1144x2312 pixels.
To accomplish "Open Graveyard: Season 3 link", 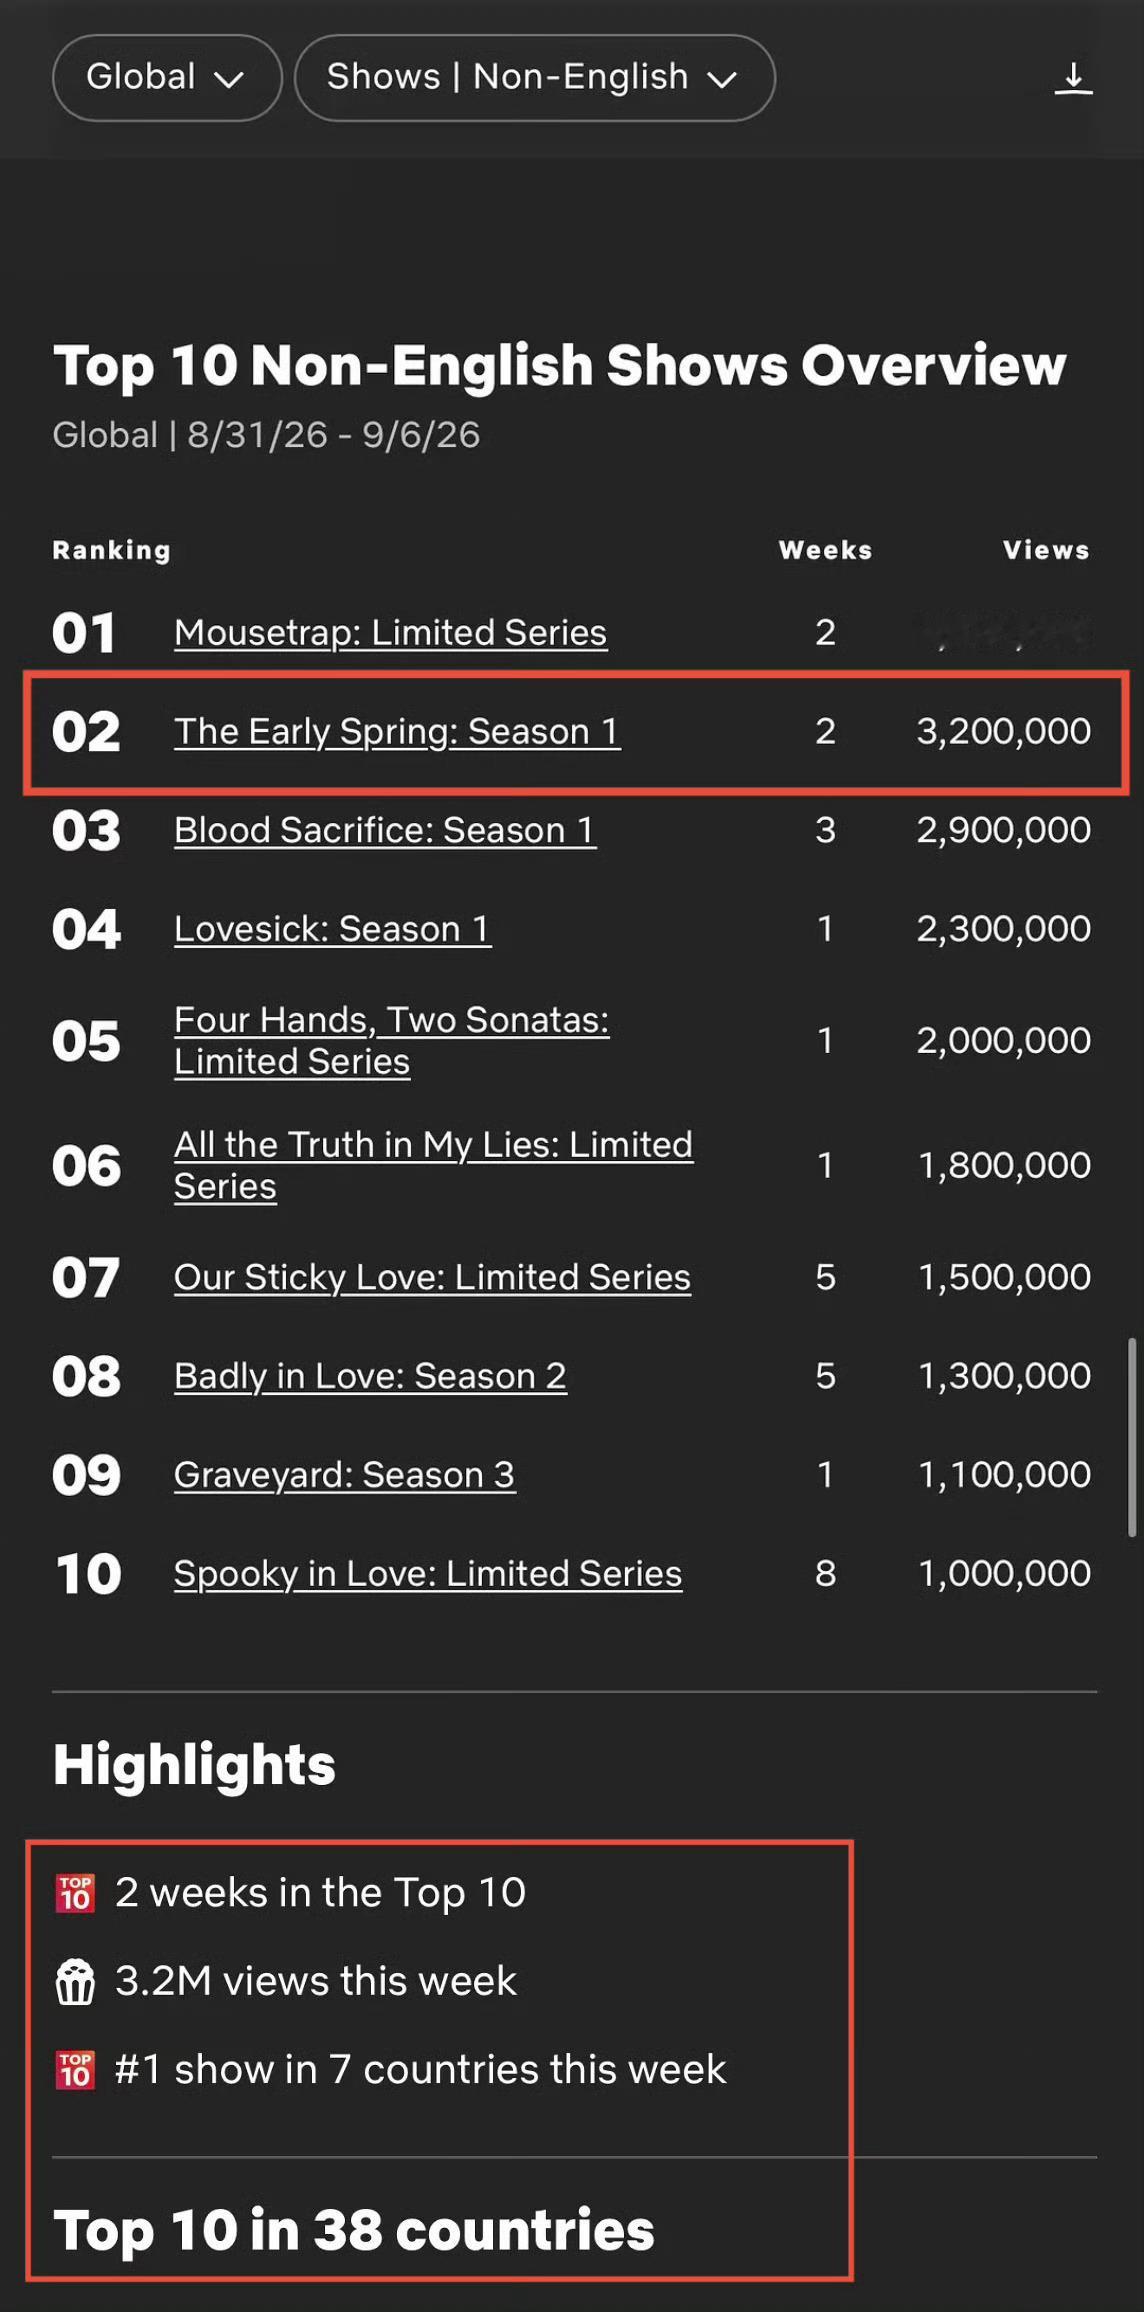I will [344, 1475].
